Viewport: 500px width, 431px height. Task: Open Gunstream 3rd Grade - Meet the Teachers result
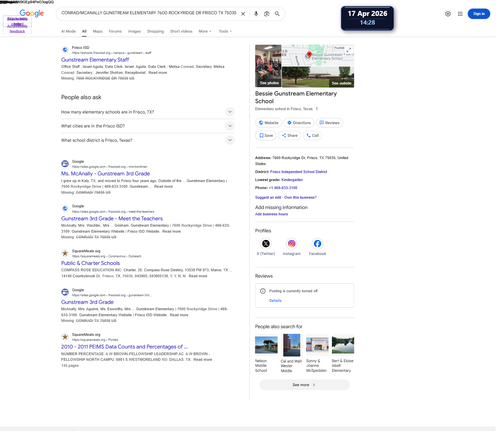pyautogui.click(x=112, y=219)
